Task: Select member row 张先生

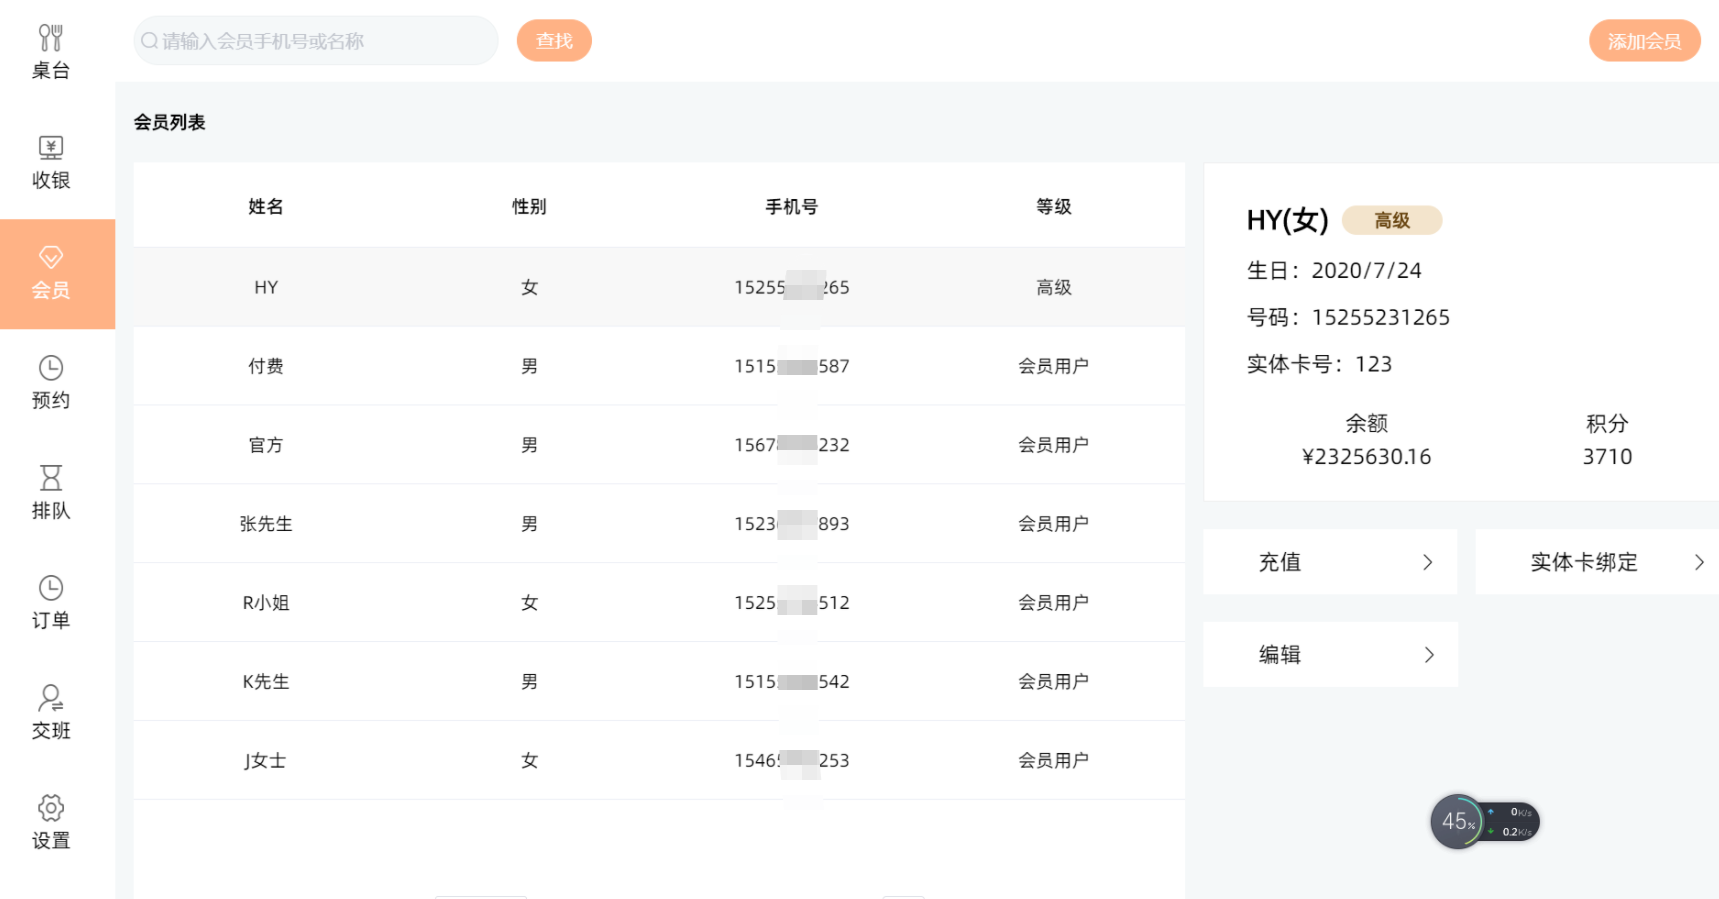Action: tap(658, 524)
